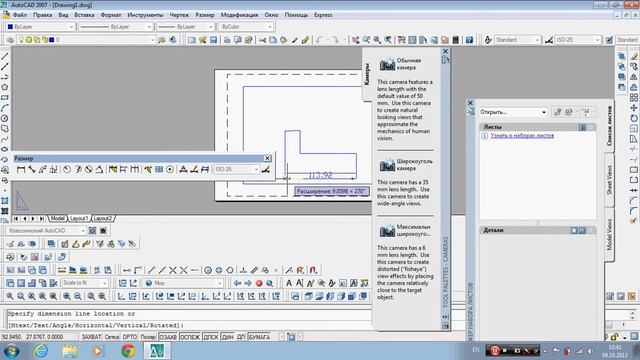Click the first zoom magnifier in zoom toolbar
The width and height of the screenshot is (640, 360).
coord(10,296)
